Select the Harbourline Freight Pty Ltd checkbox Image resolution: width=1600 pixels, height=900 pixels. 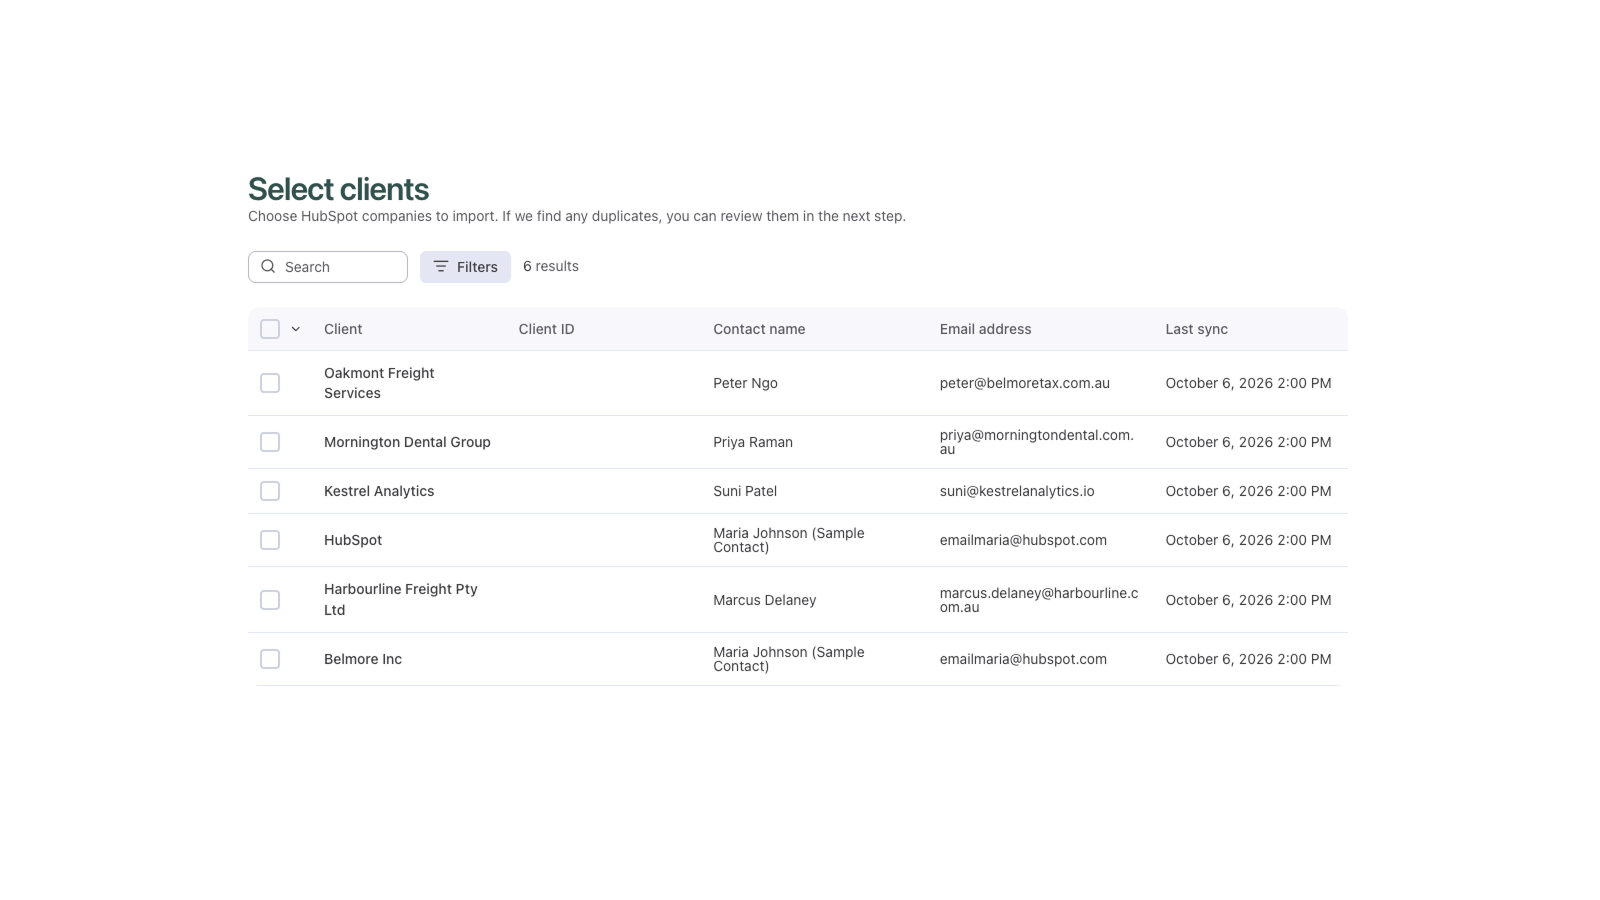point(270,600)
